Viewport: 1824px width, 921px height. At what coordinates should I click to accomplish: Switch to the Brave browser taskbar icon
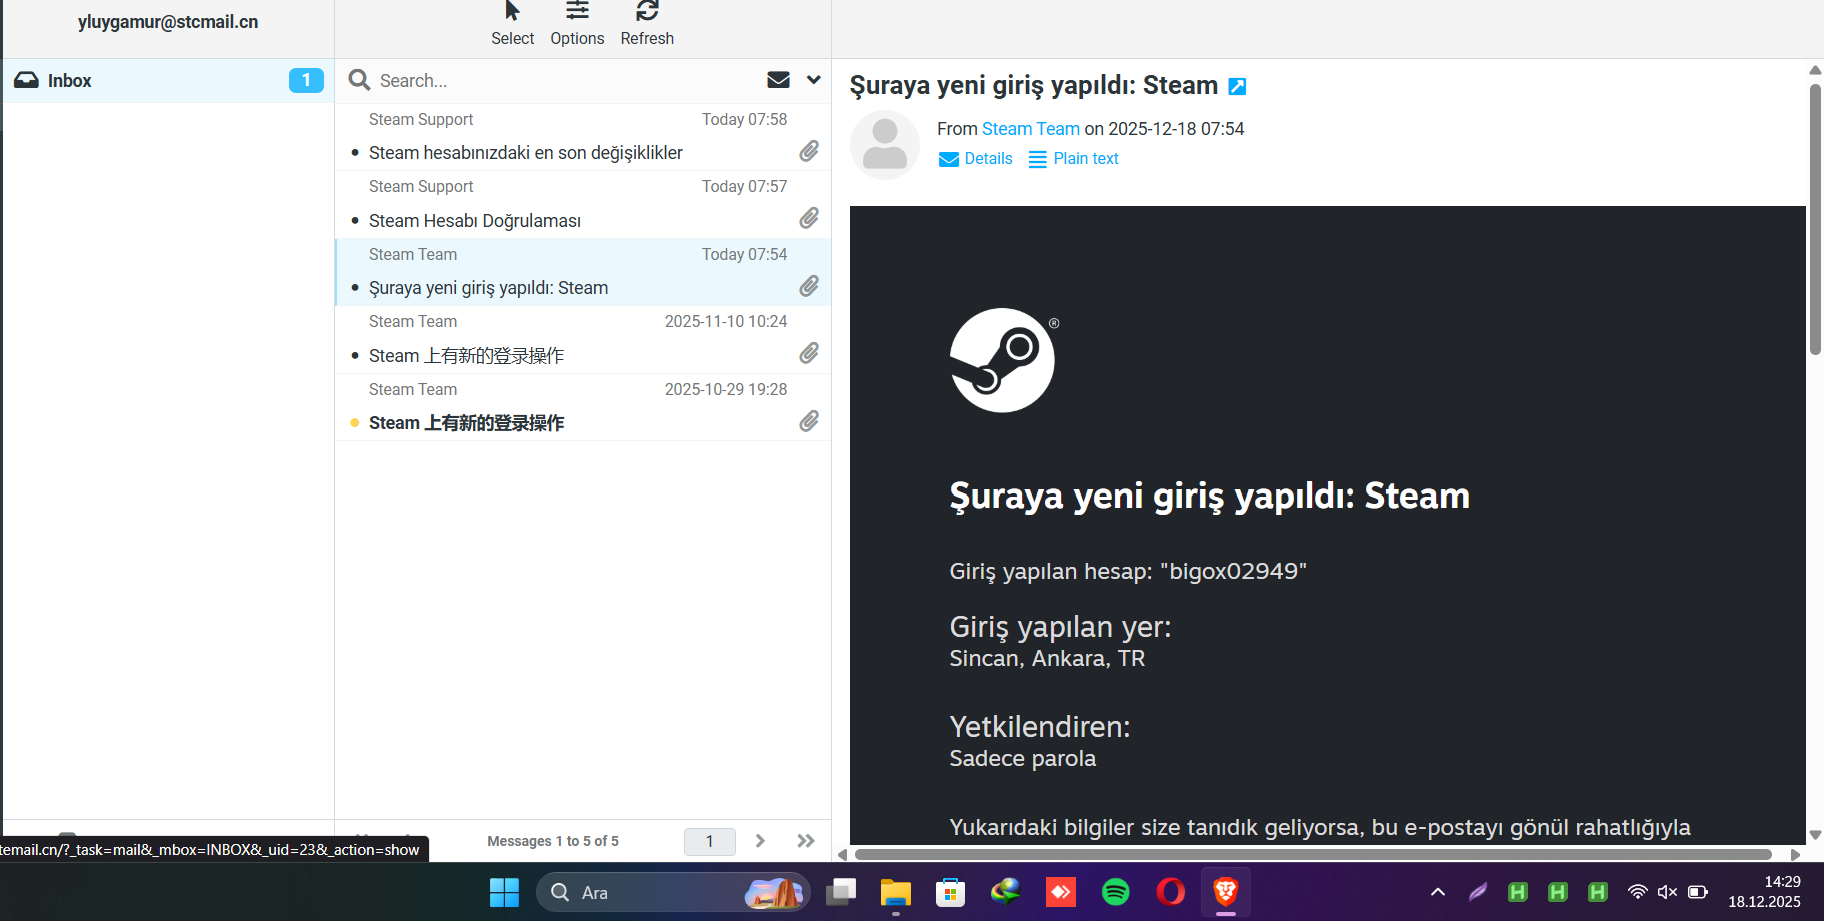point(1226,892)
